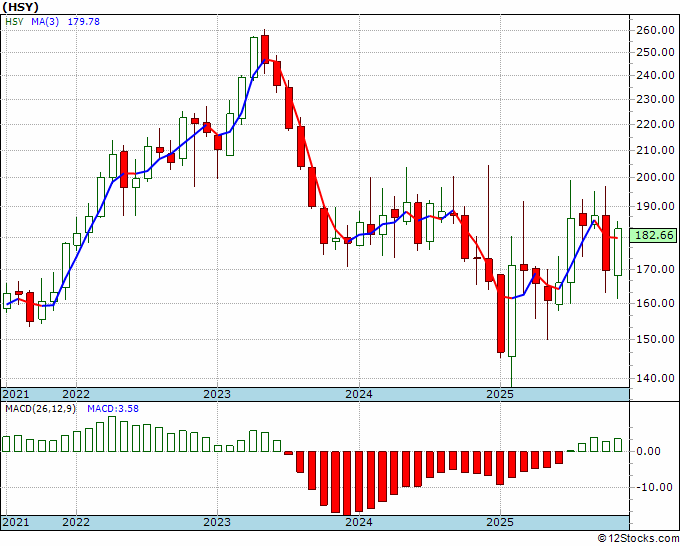Click the 230.00 price axis label

(655, 99)
